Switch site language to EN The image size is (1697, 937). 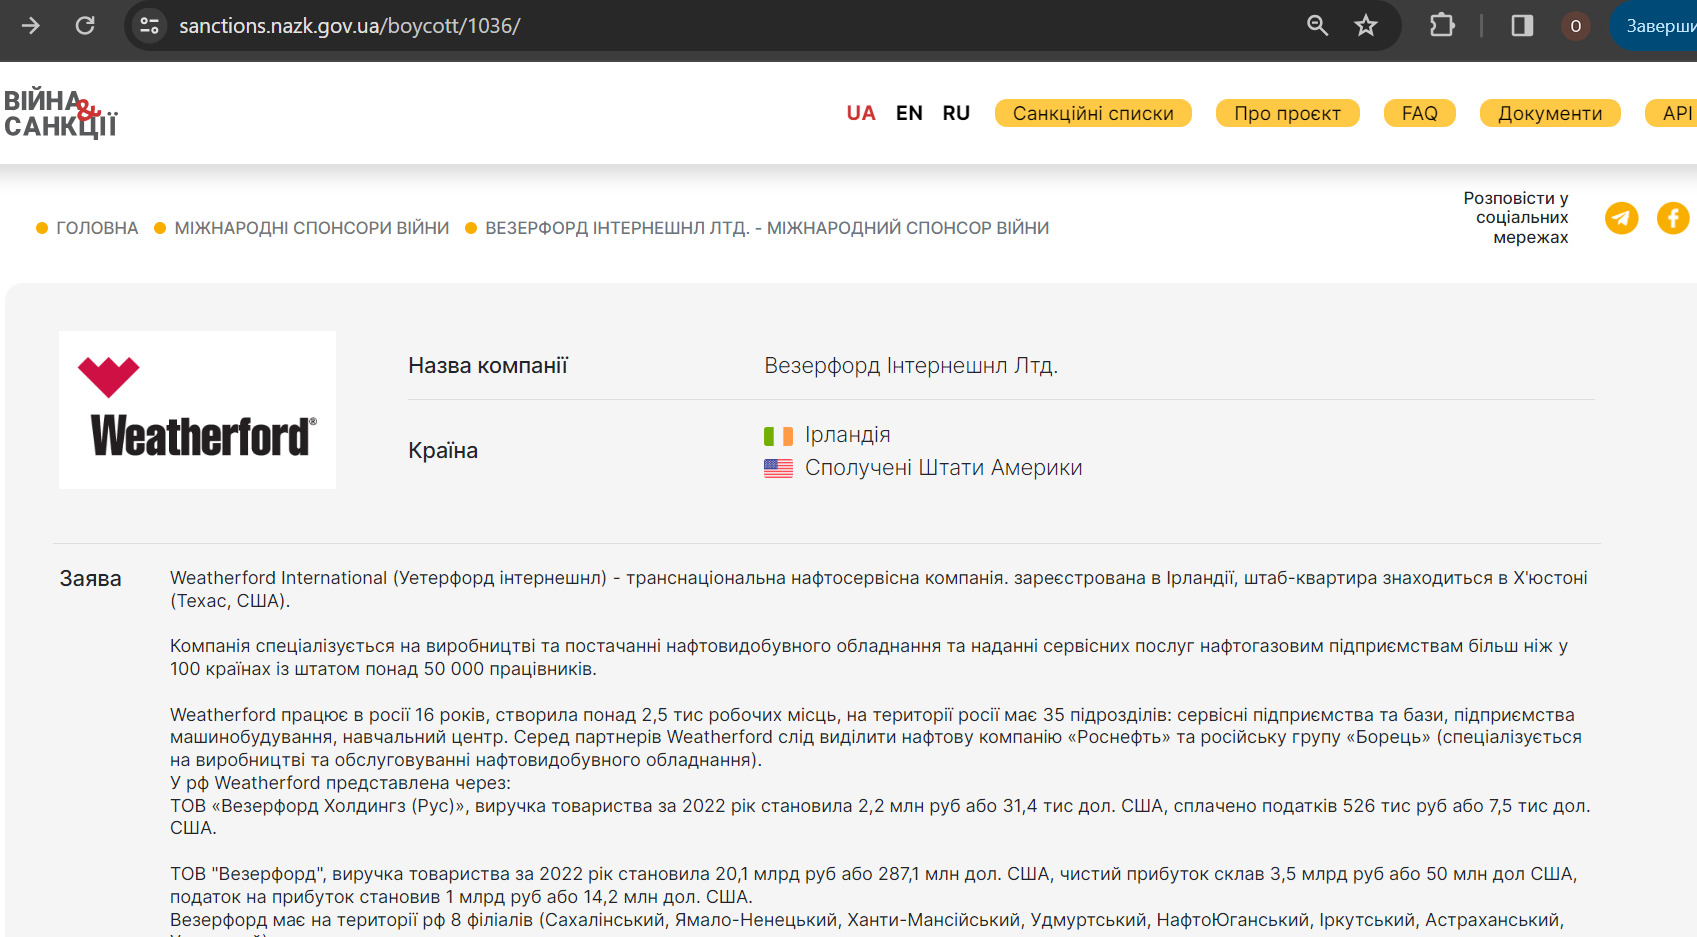point(909,113)
